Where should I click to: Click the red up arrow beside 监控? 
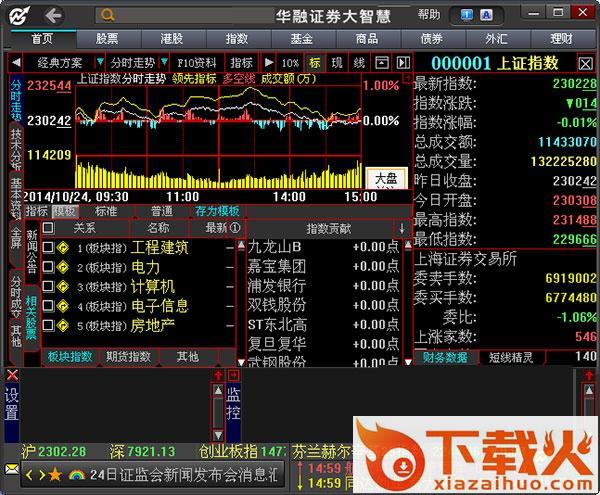pos(218,375)
